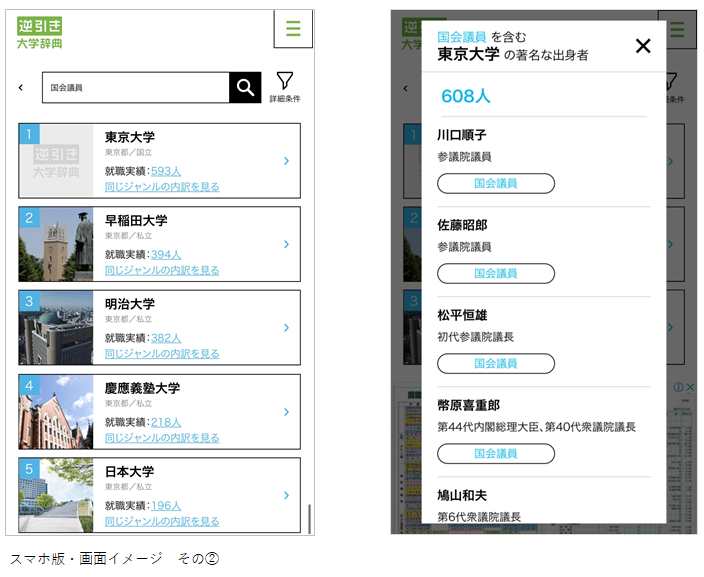Click 218人 link for 慶應義塾大学

coord(166,422)
